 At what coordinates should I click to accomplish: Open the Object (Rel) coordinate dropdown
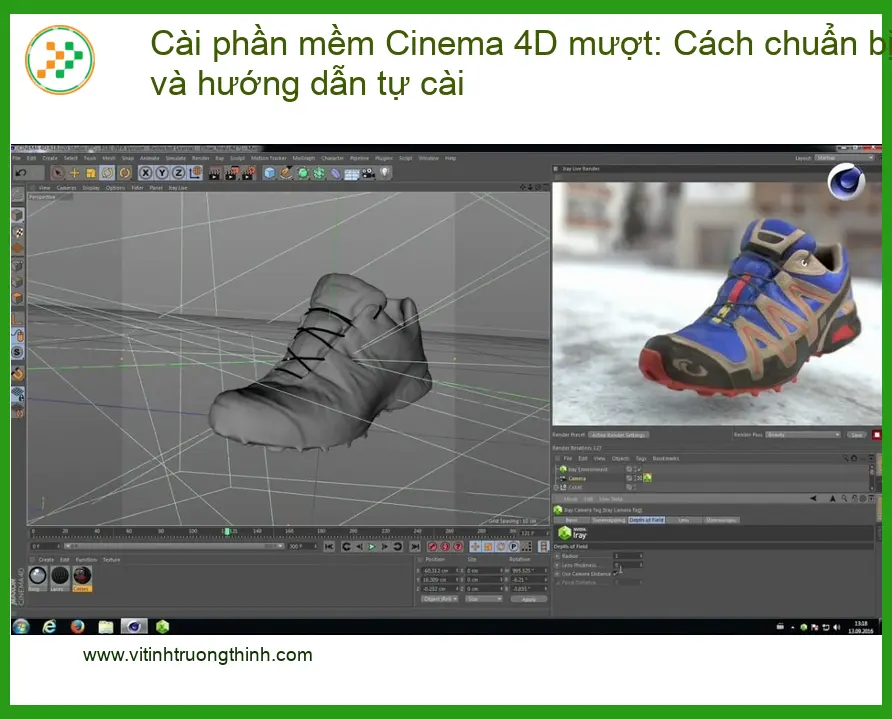[x=440, y=599]
